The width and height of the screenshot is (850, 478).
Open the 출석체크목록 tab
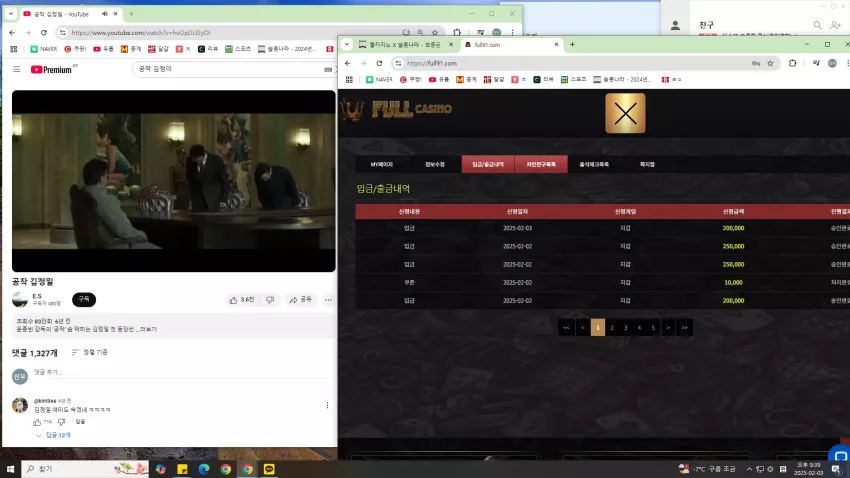(594, 164)
